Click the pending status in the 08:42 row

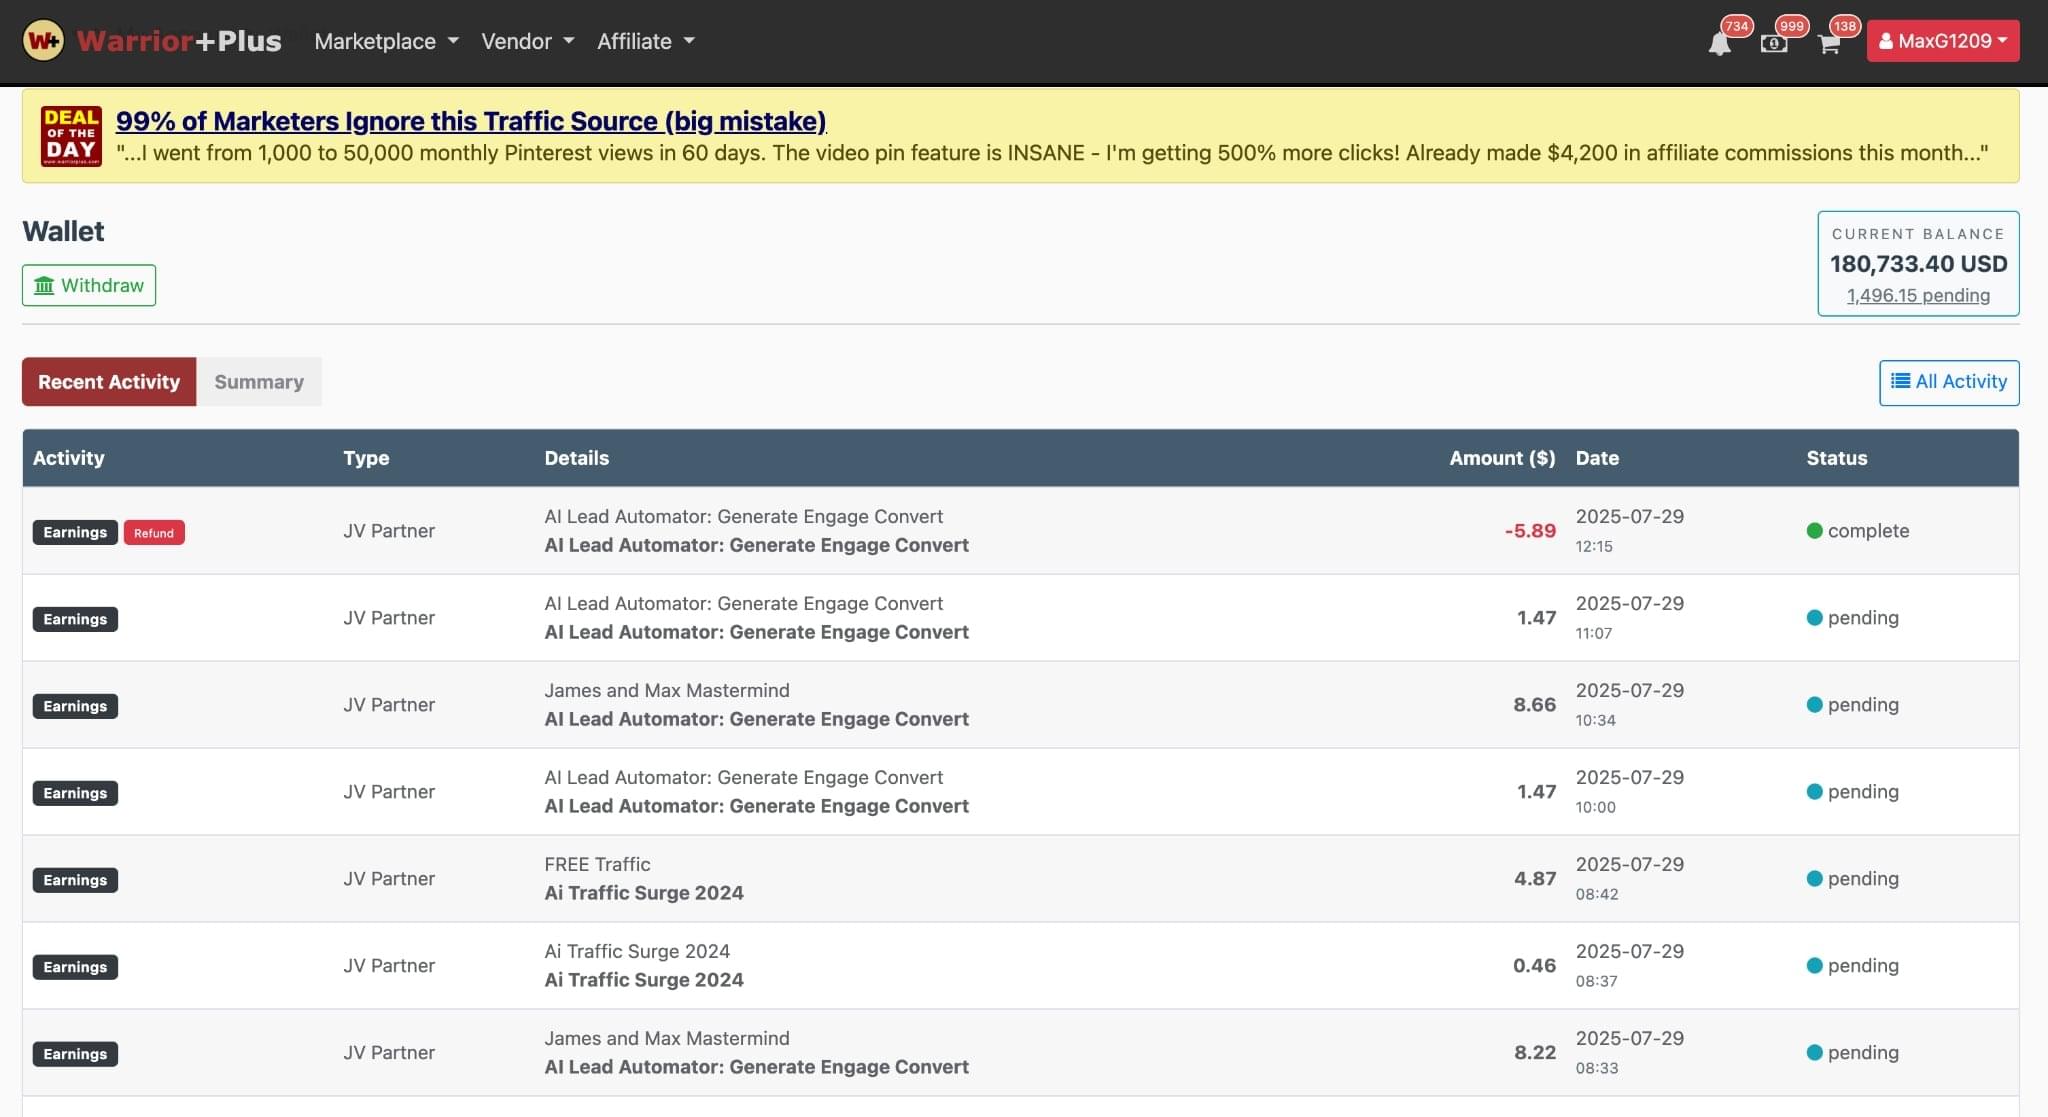pos(1852,879)
